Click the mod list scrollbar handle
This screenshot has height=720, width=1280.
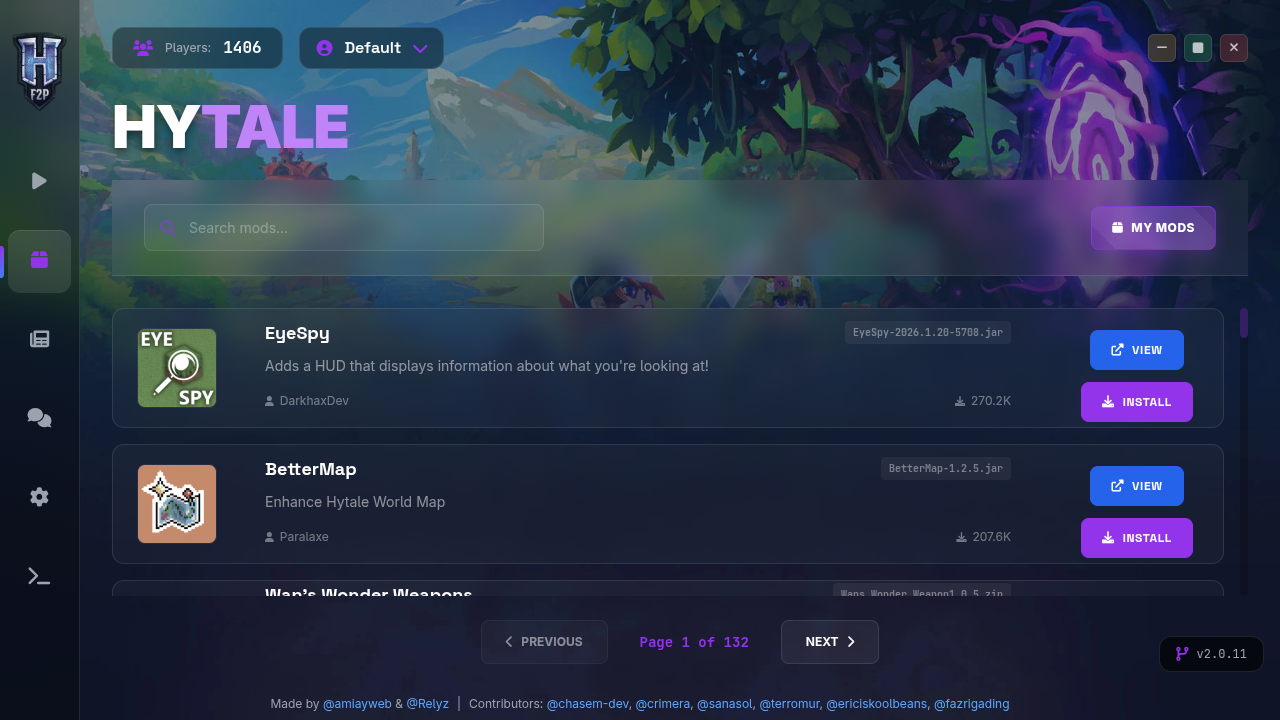coord(1244,323)
